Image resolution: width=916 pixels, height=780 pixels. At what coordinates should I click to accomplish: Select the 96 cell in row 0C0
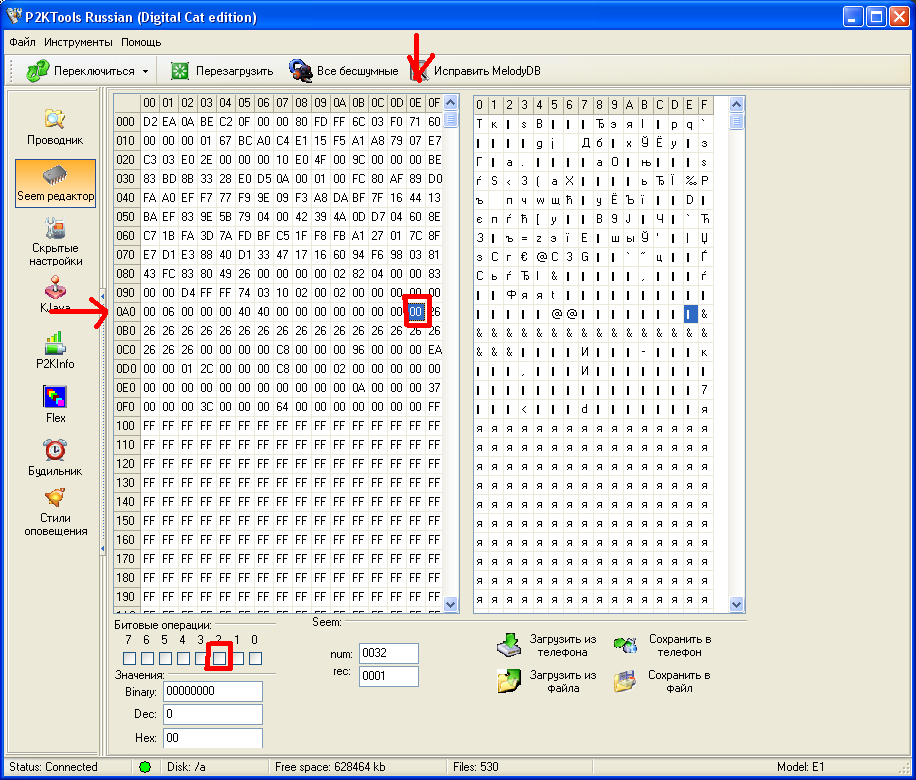pos(358,349)
